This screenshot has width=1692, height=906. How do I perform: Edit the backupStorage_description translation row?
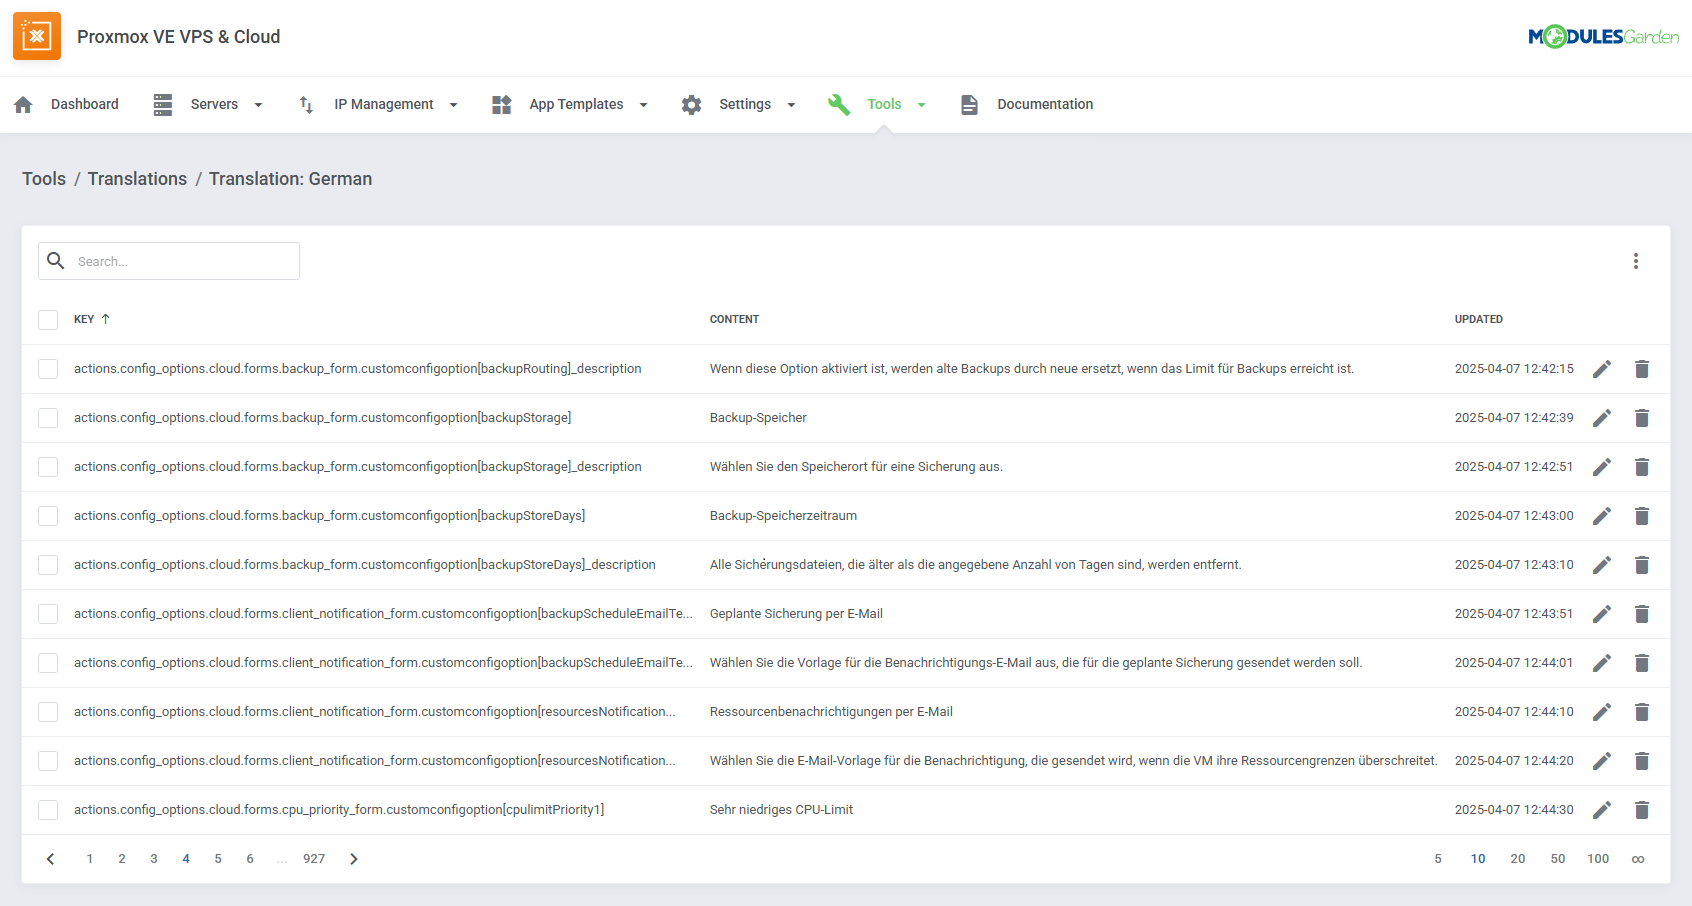1602,467
